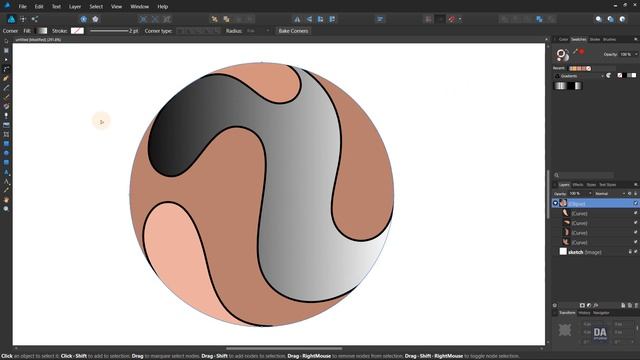The height and width of the screenshot is (360, 640).
Task: Select the Pencil tool
Action: (x=6, y=88)
